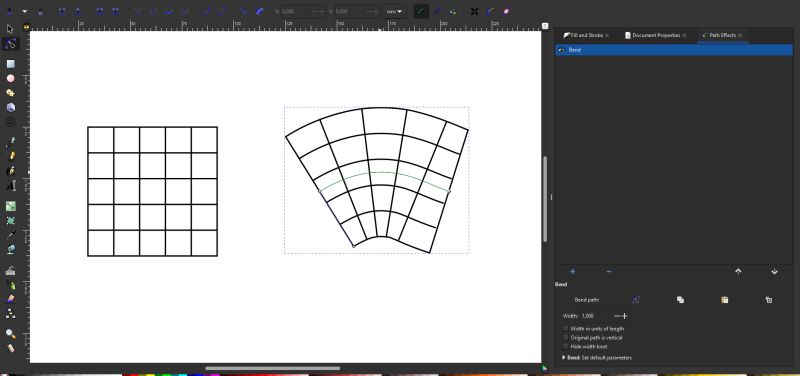Paste the Bend path
Image resolution: width=800 pixels, height=376 pixels.
point(724,300)
